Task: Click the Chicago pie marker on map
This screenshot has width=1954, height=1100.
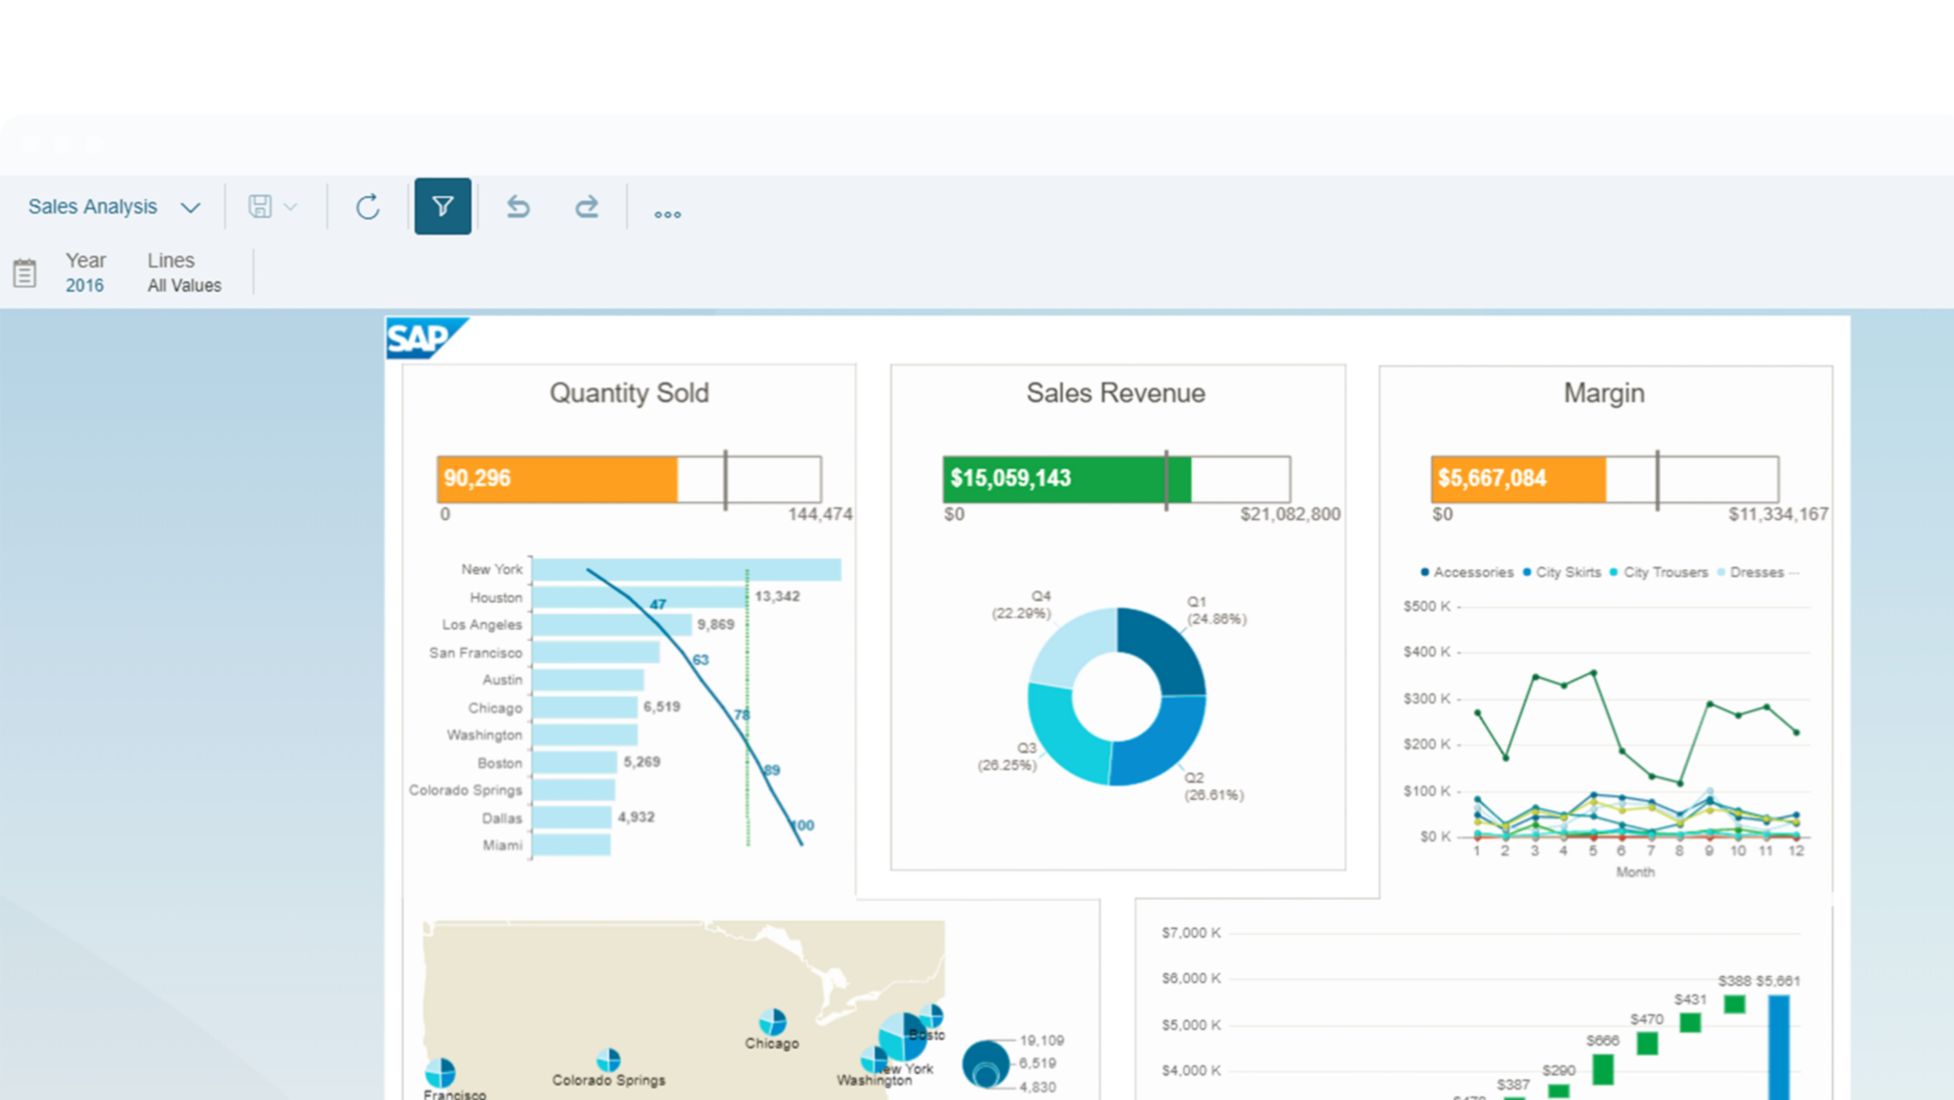Action: [x=772, y=1022]
